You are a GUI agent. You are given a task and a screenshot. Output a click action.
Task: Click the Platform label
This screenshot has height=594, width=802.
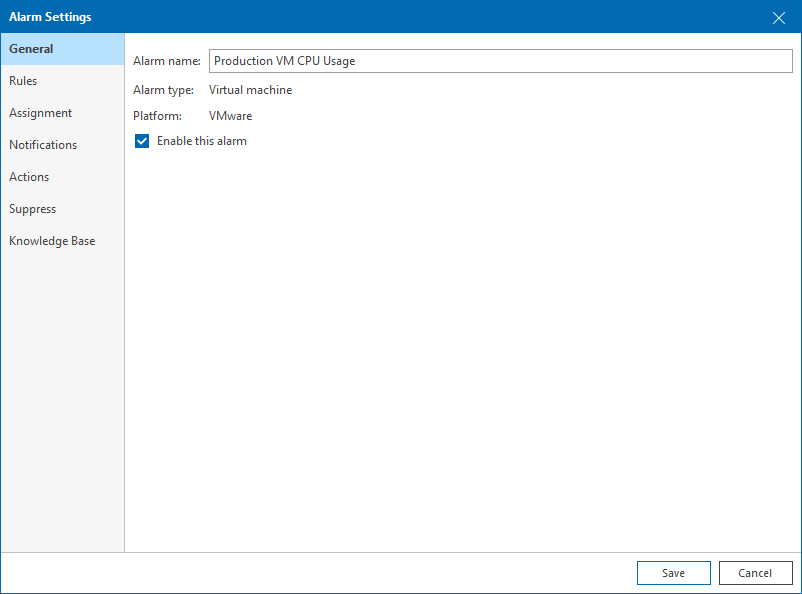tap(158, 116)
